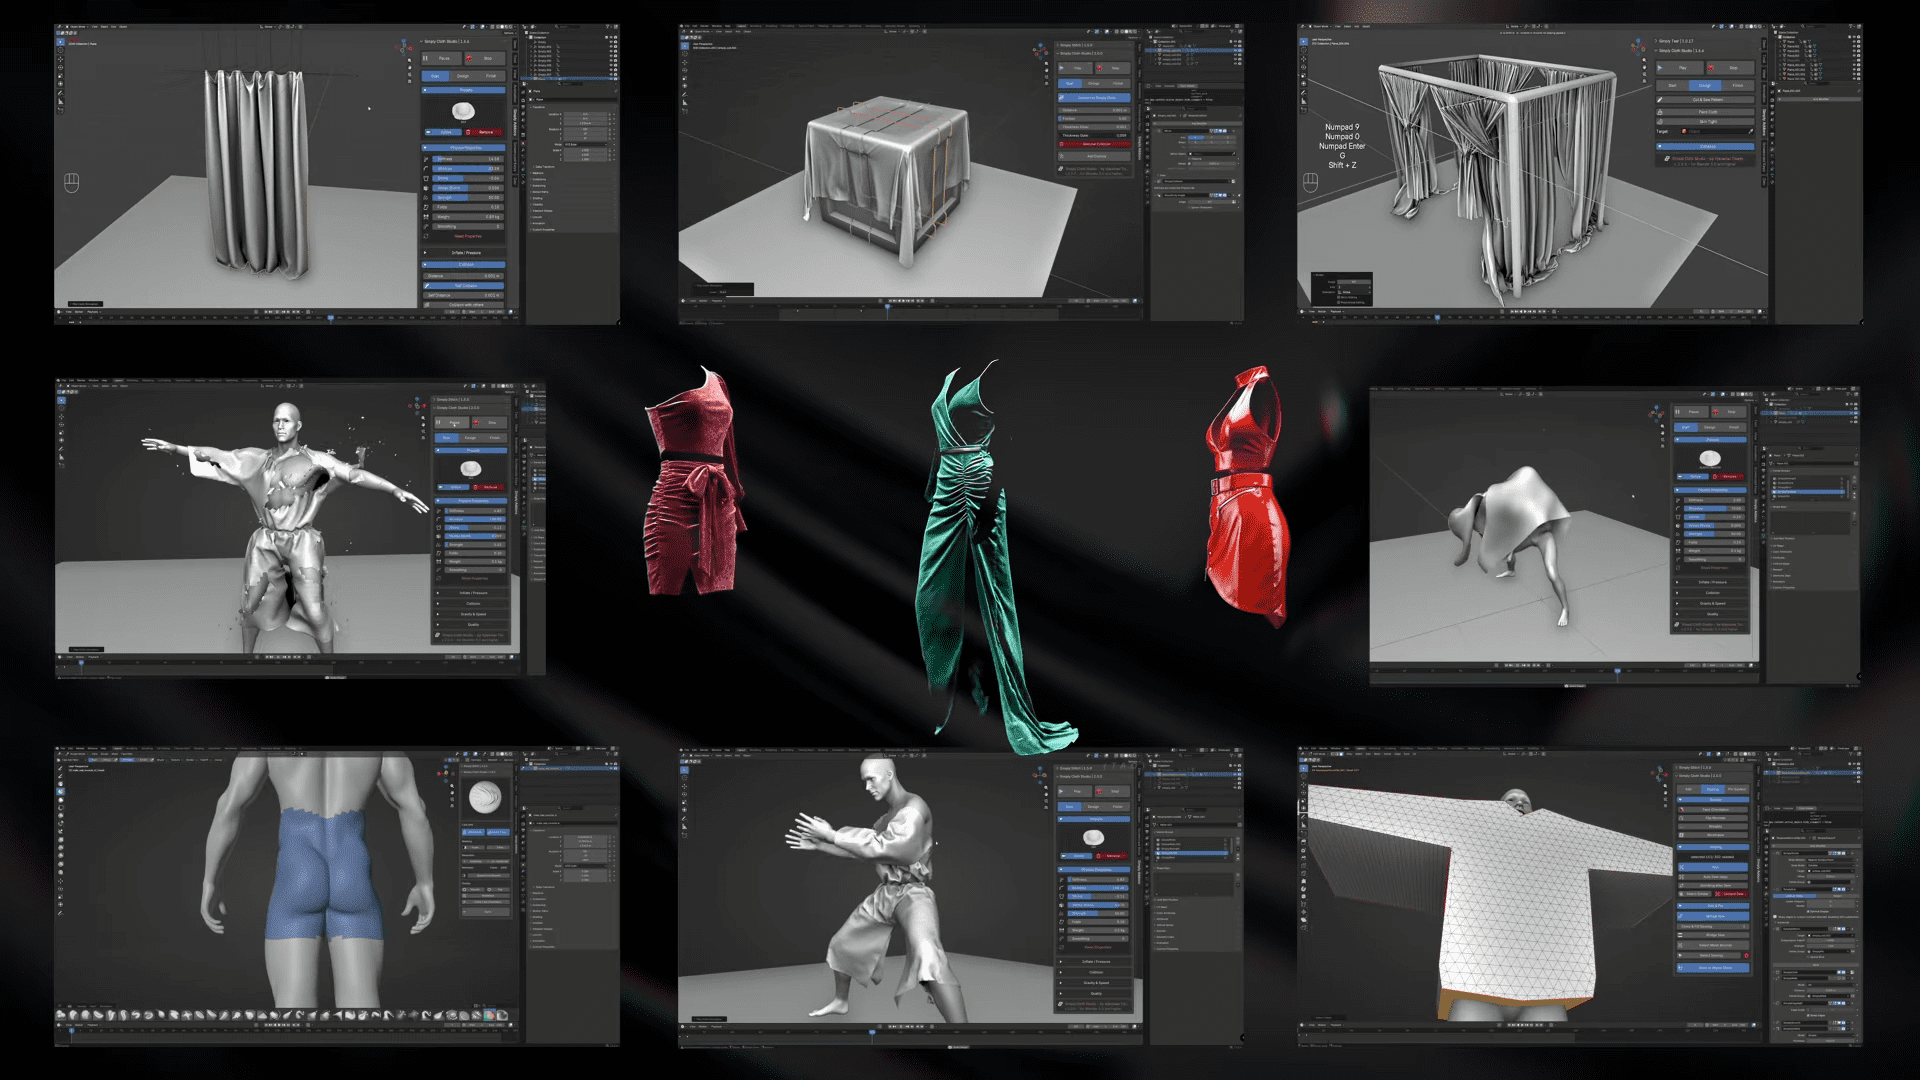Click the Convert to Simply Cloth button
Image resolution: width=1920 pixels, height=1080 pixels.
[1094, 98]
